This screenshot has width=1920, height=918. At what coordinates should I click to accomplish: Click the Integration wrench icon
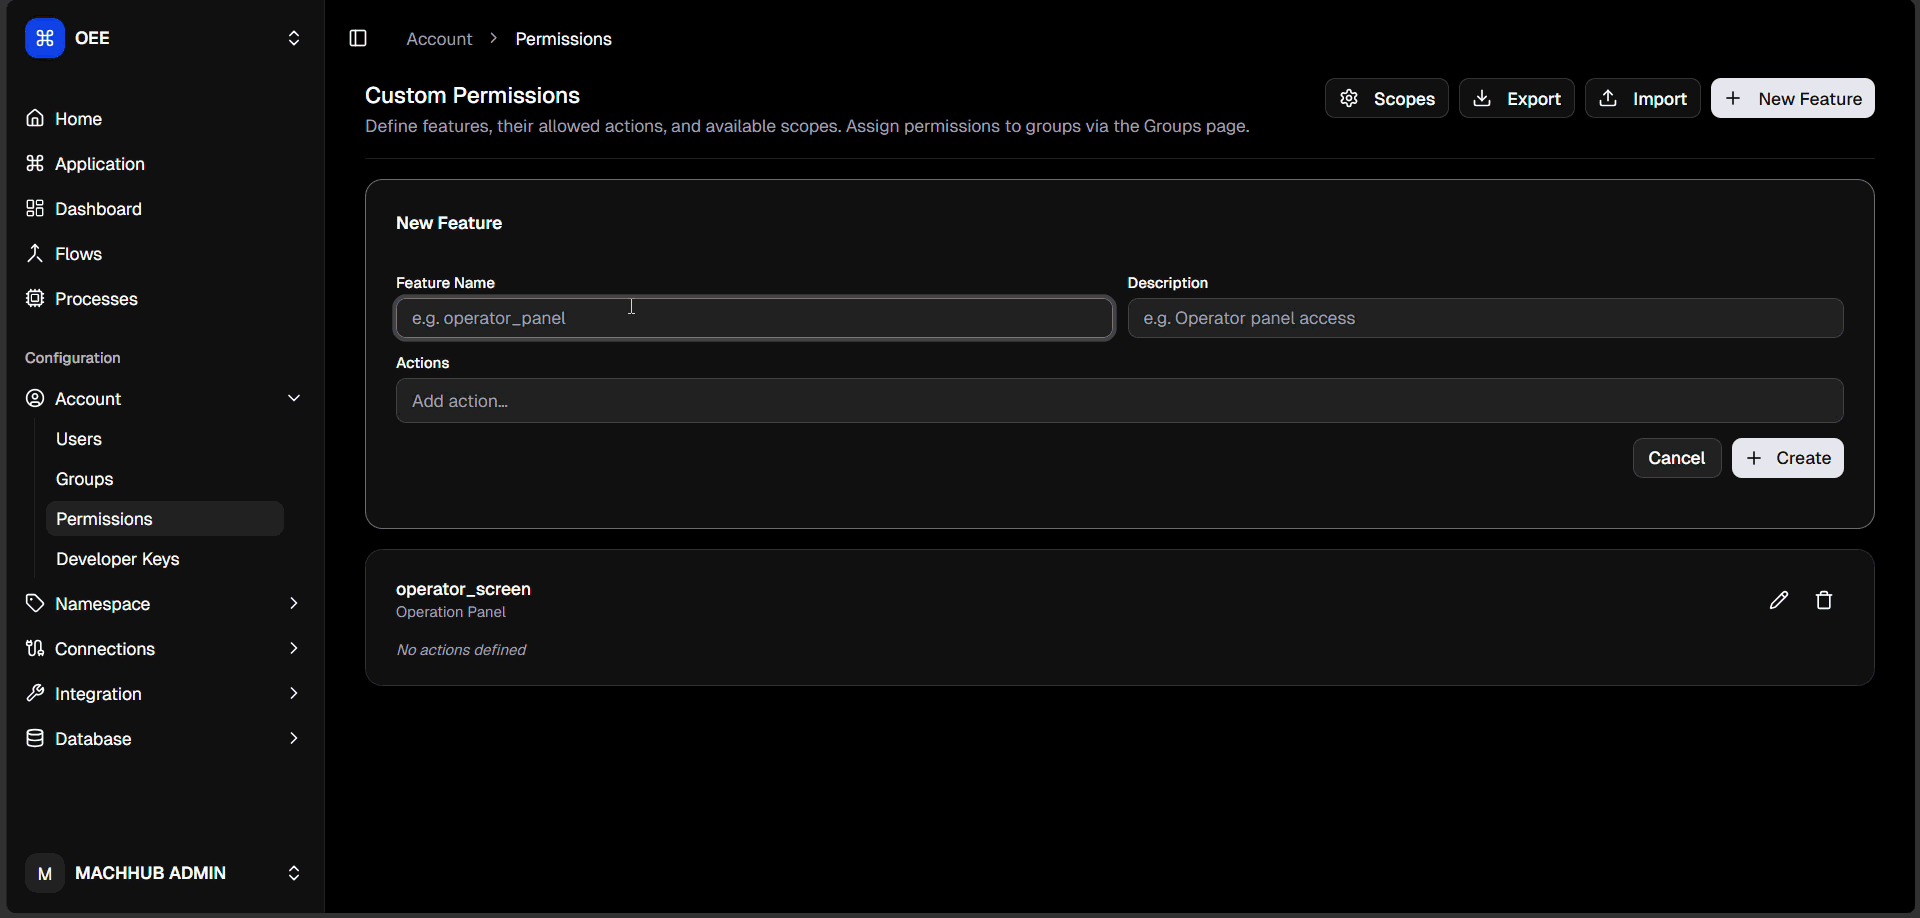point(35,693)
